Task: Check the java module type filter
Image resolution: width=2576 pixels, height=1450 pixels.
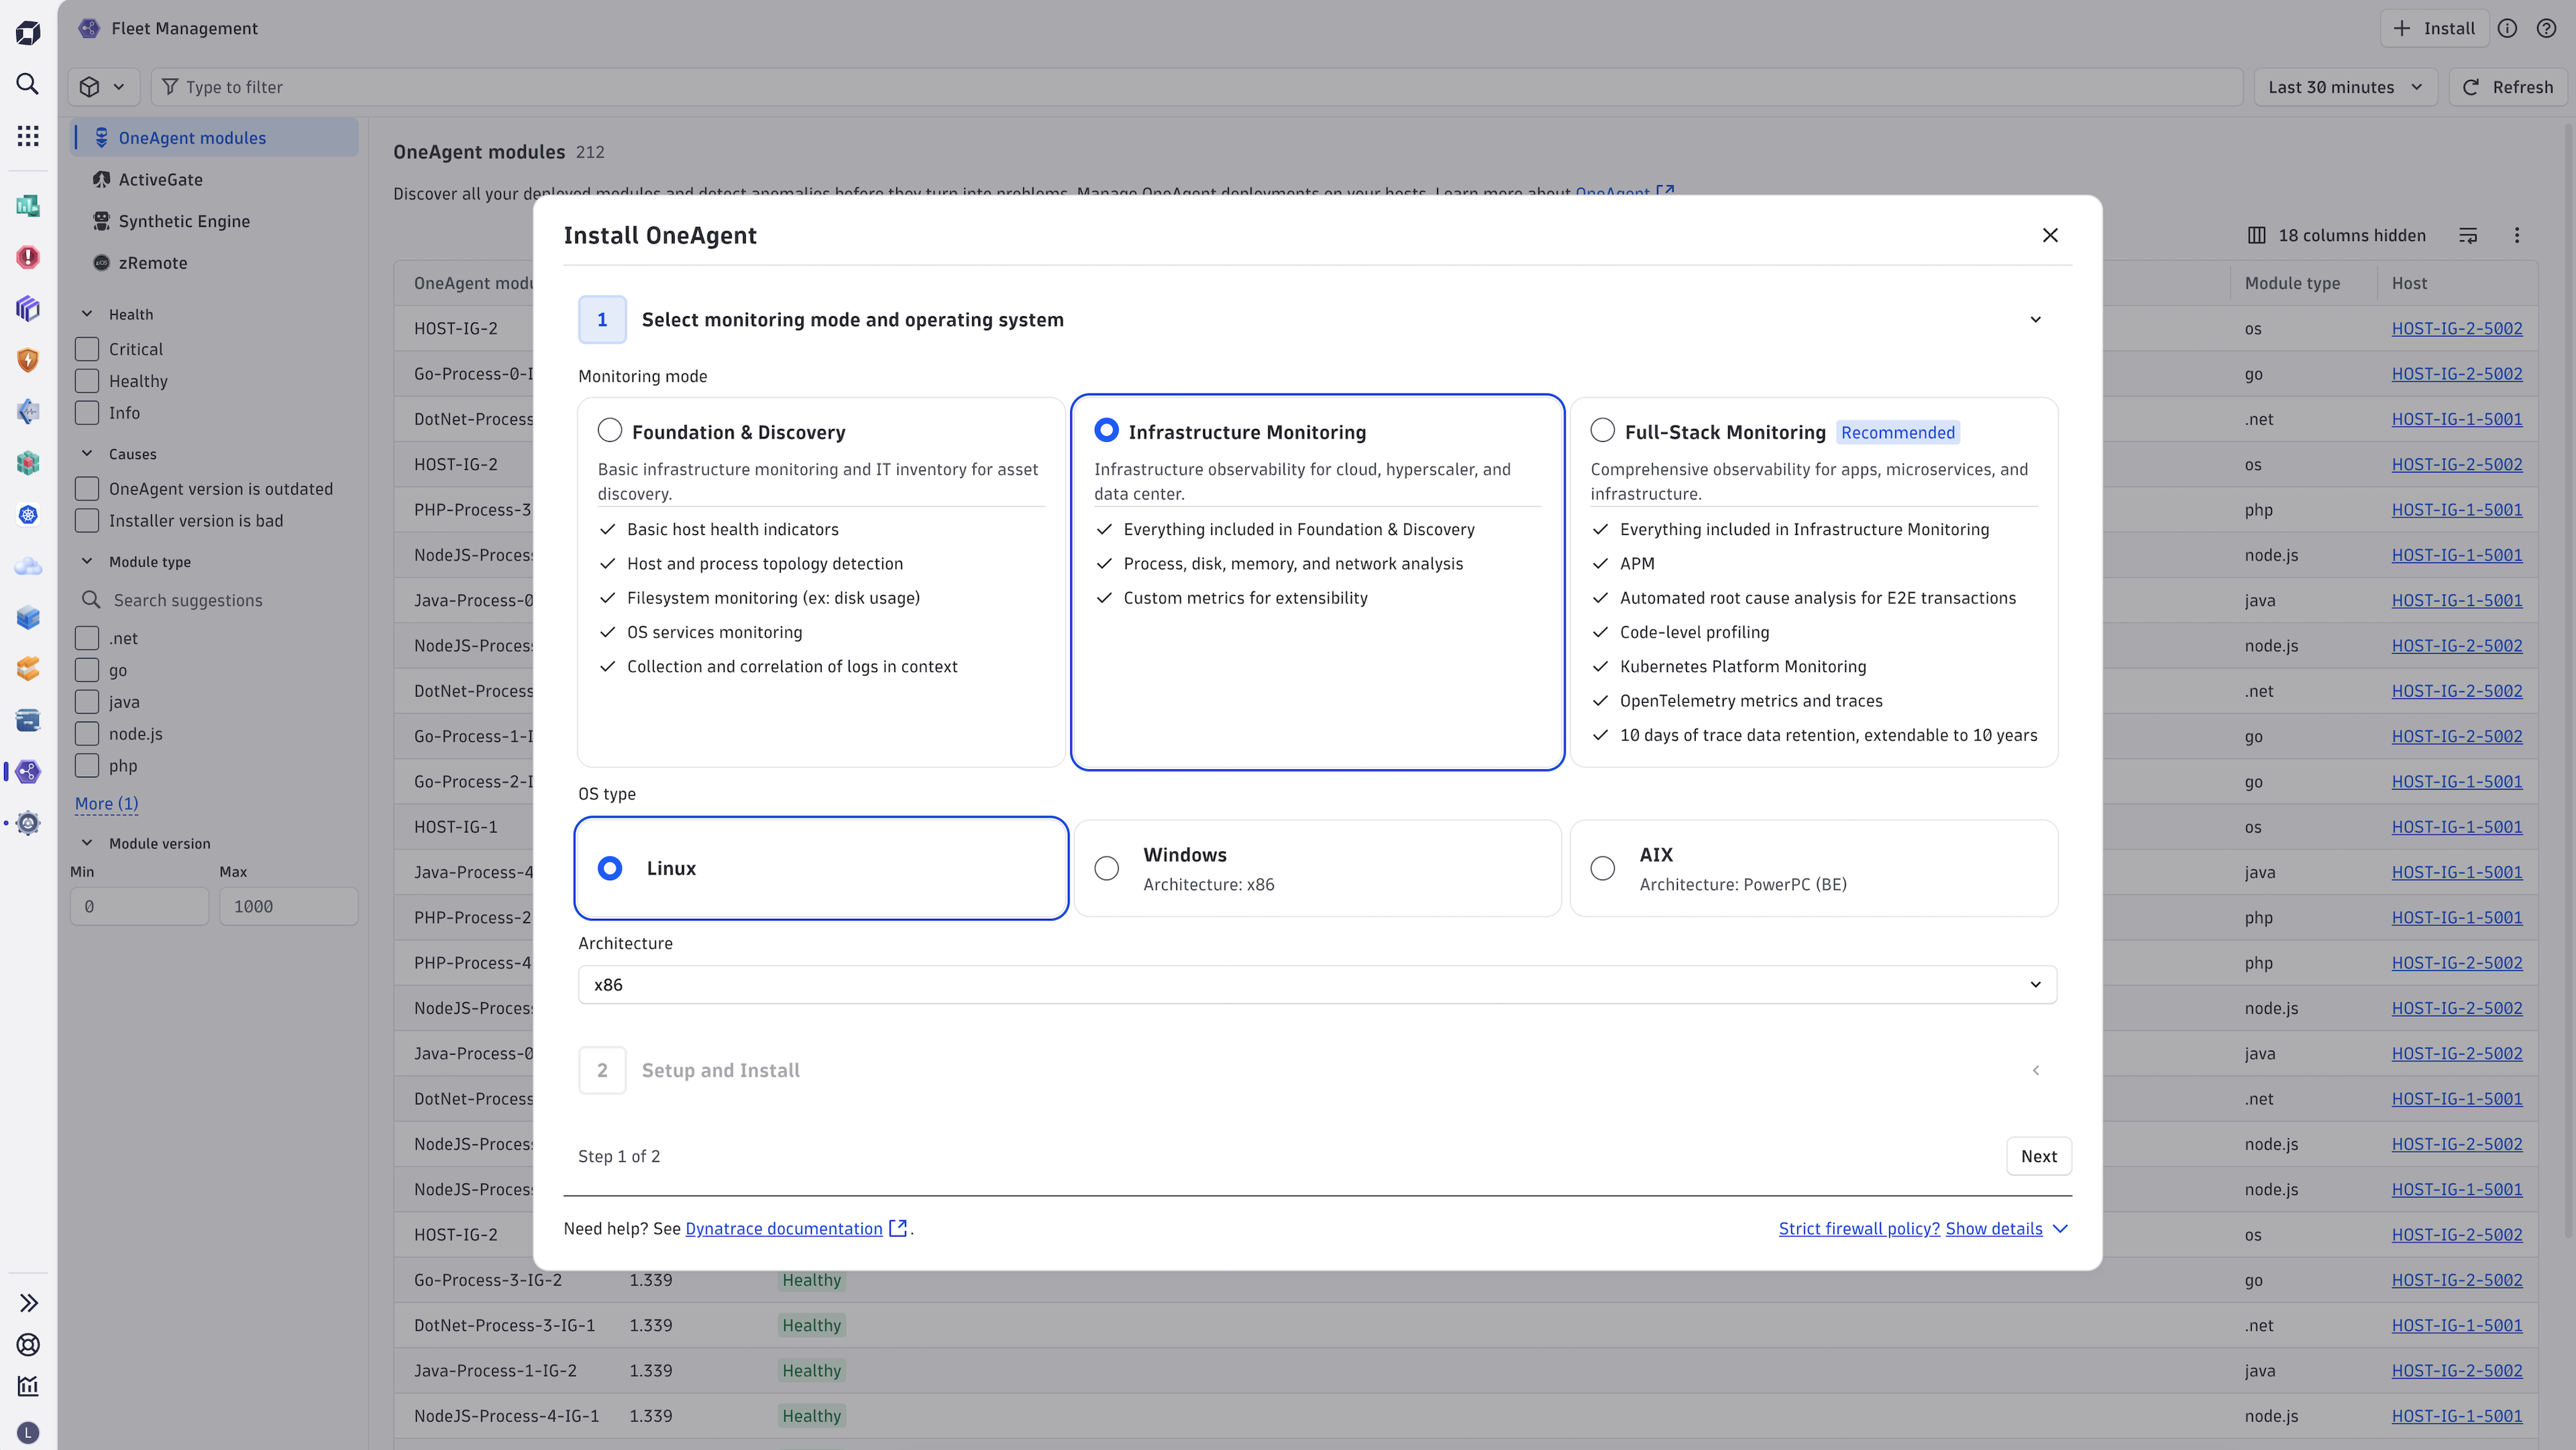Action: 87,702
